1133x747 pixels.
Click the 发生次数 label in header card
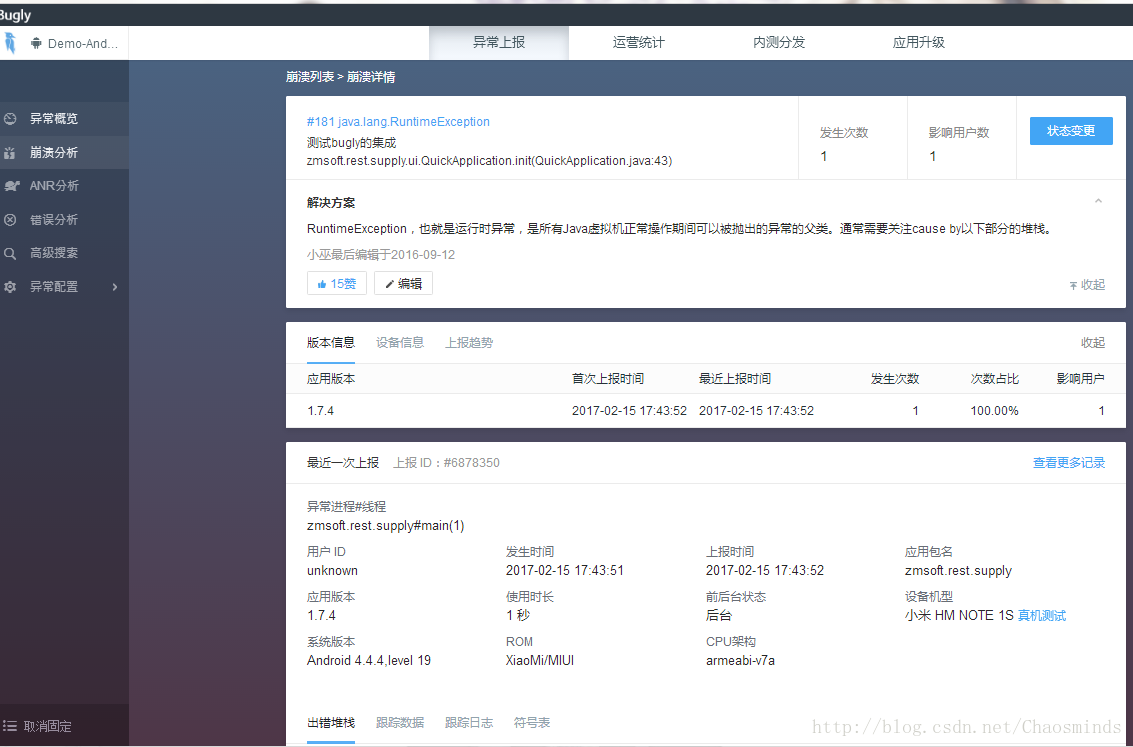pos(844,133)
